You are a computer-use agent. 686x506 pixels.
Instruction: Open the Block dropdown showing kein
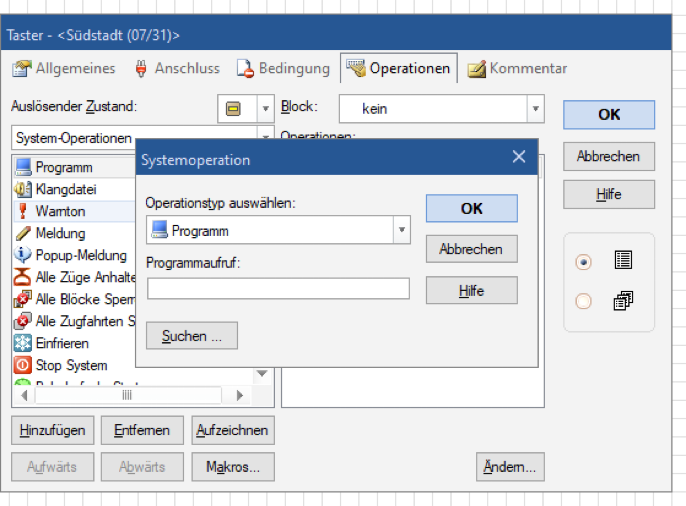536,108
